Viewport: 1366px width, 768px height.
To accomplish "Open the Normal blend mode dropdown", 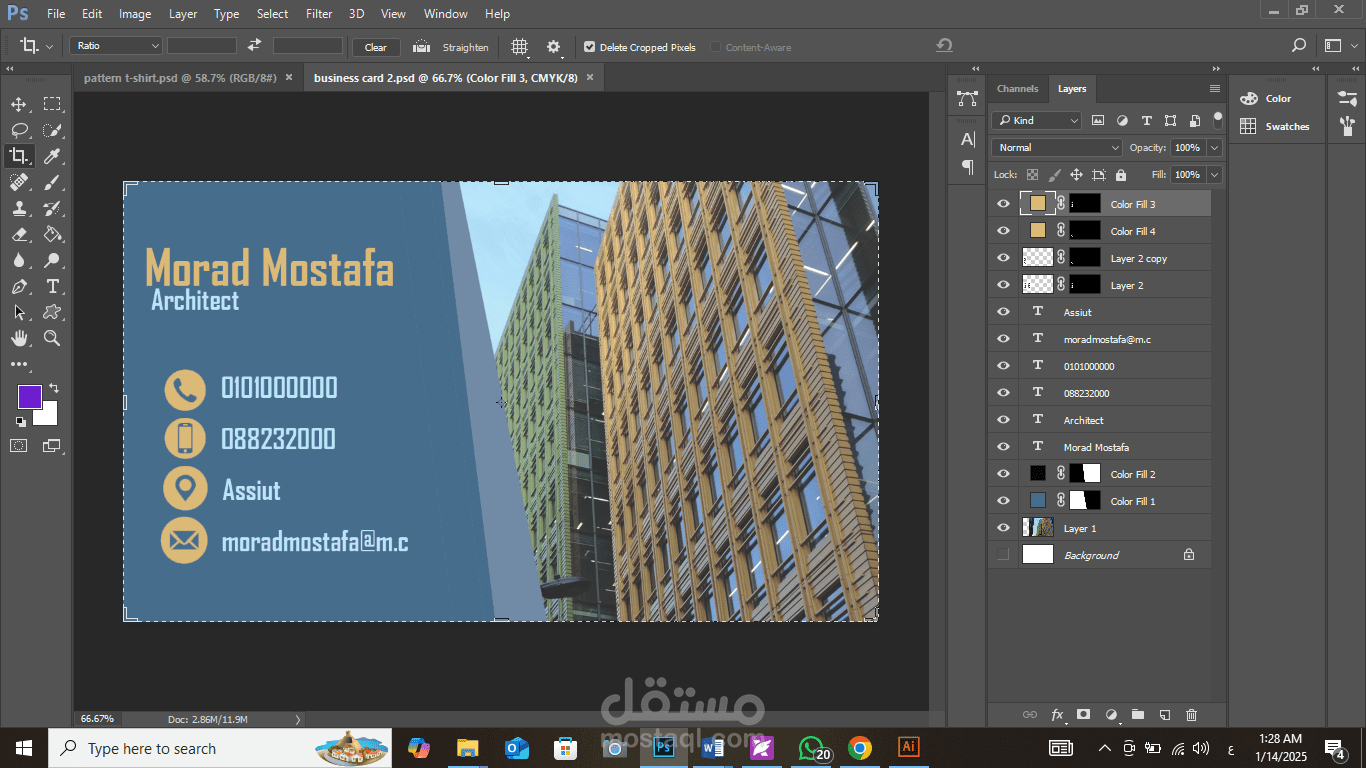I will pyautogui.click(x=1057, y=148).
